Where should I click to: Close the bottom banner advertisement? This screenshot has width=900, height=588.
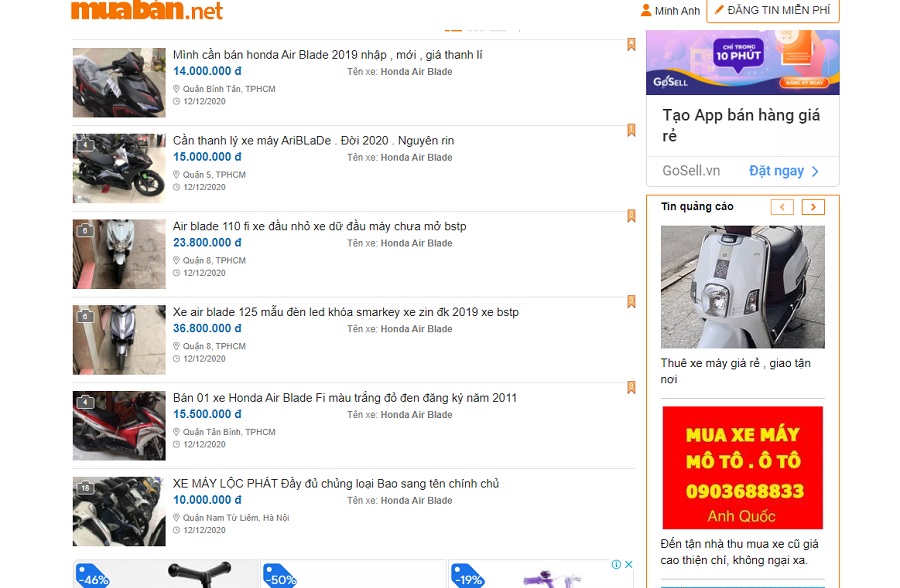[x=629, y=564]
